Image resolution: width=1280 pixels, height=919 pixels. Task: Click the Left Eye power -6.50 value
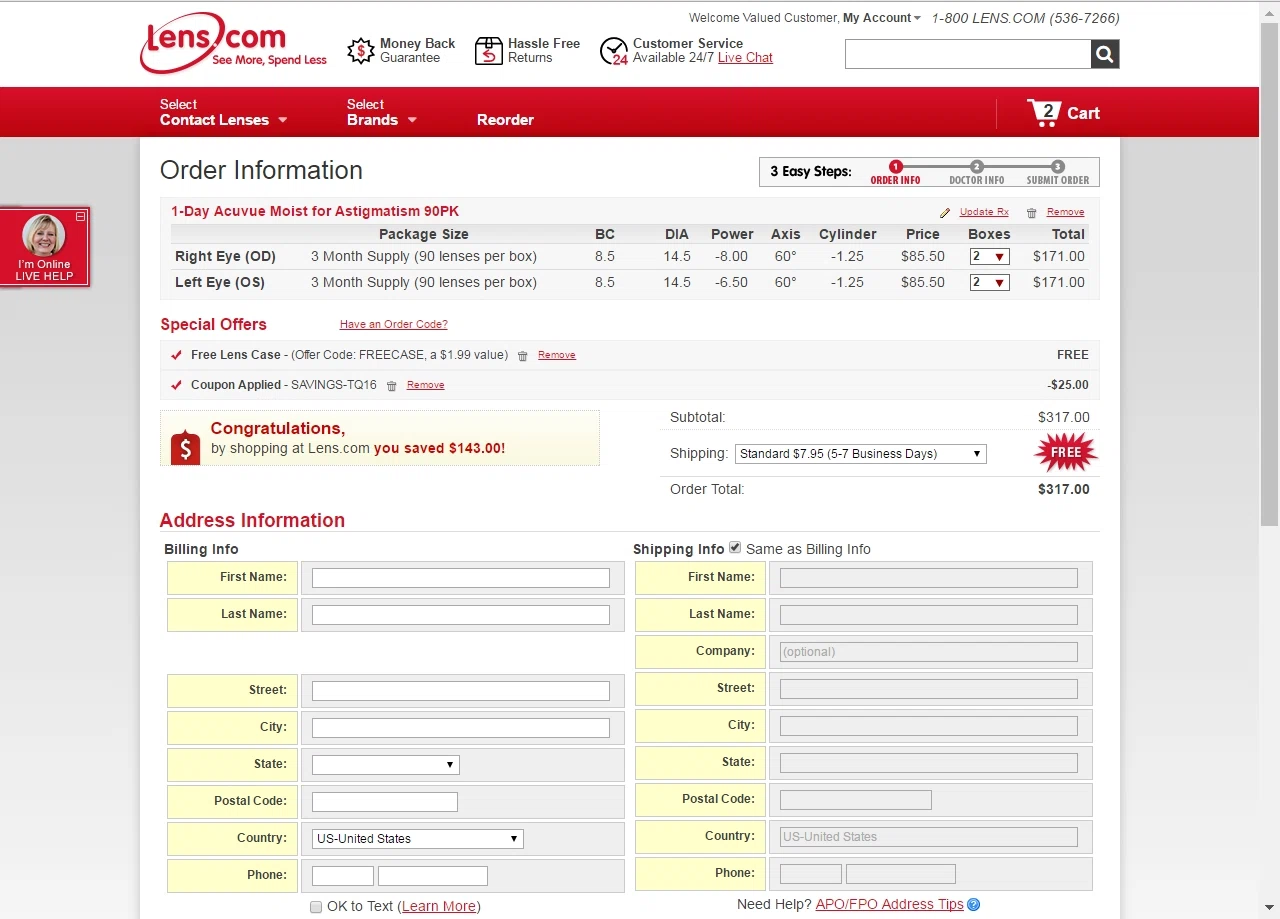[731, 283]
